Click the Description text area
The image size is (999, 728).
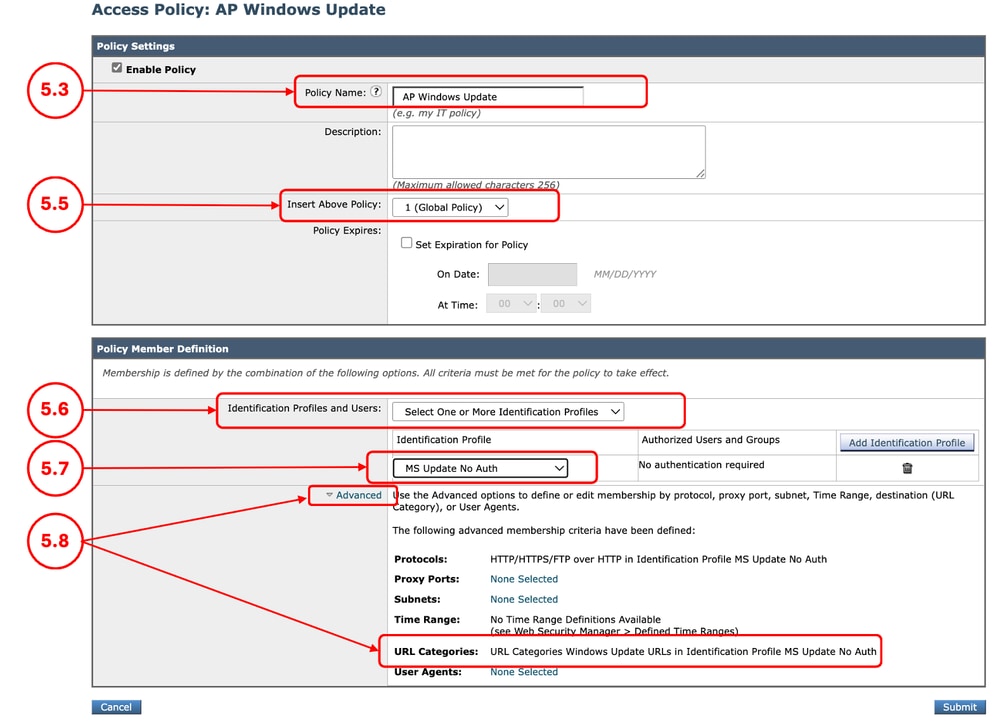pos(548,151)
